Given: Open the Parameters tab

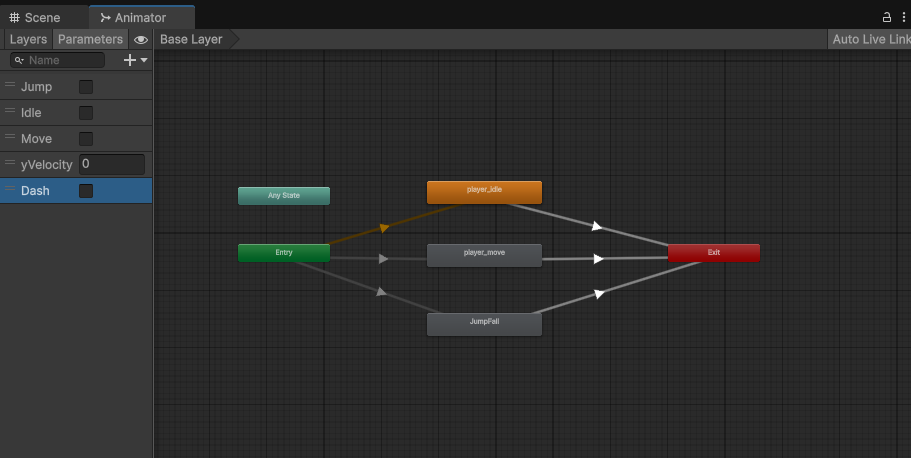Looking at the screenshot, I should 90,40.
